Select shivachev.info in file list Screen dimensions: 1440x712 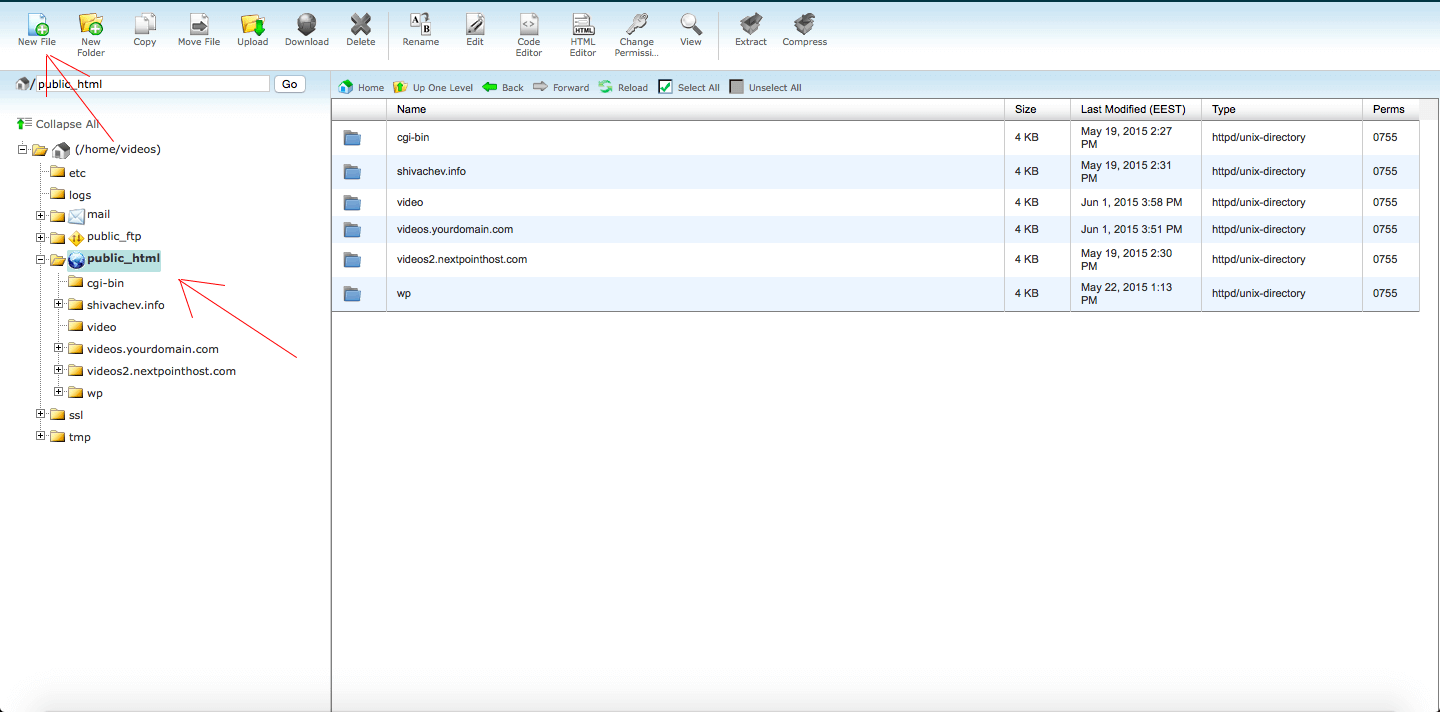coord(875,172)
